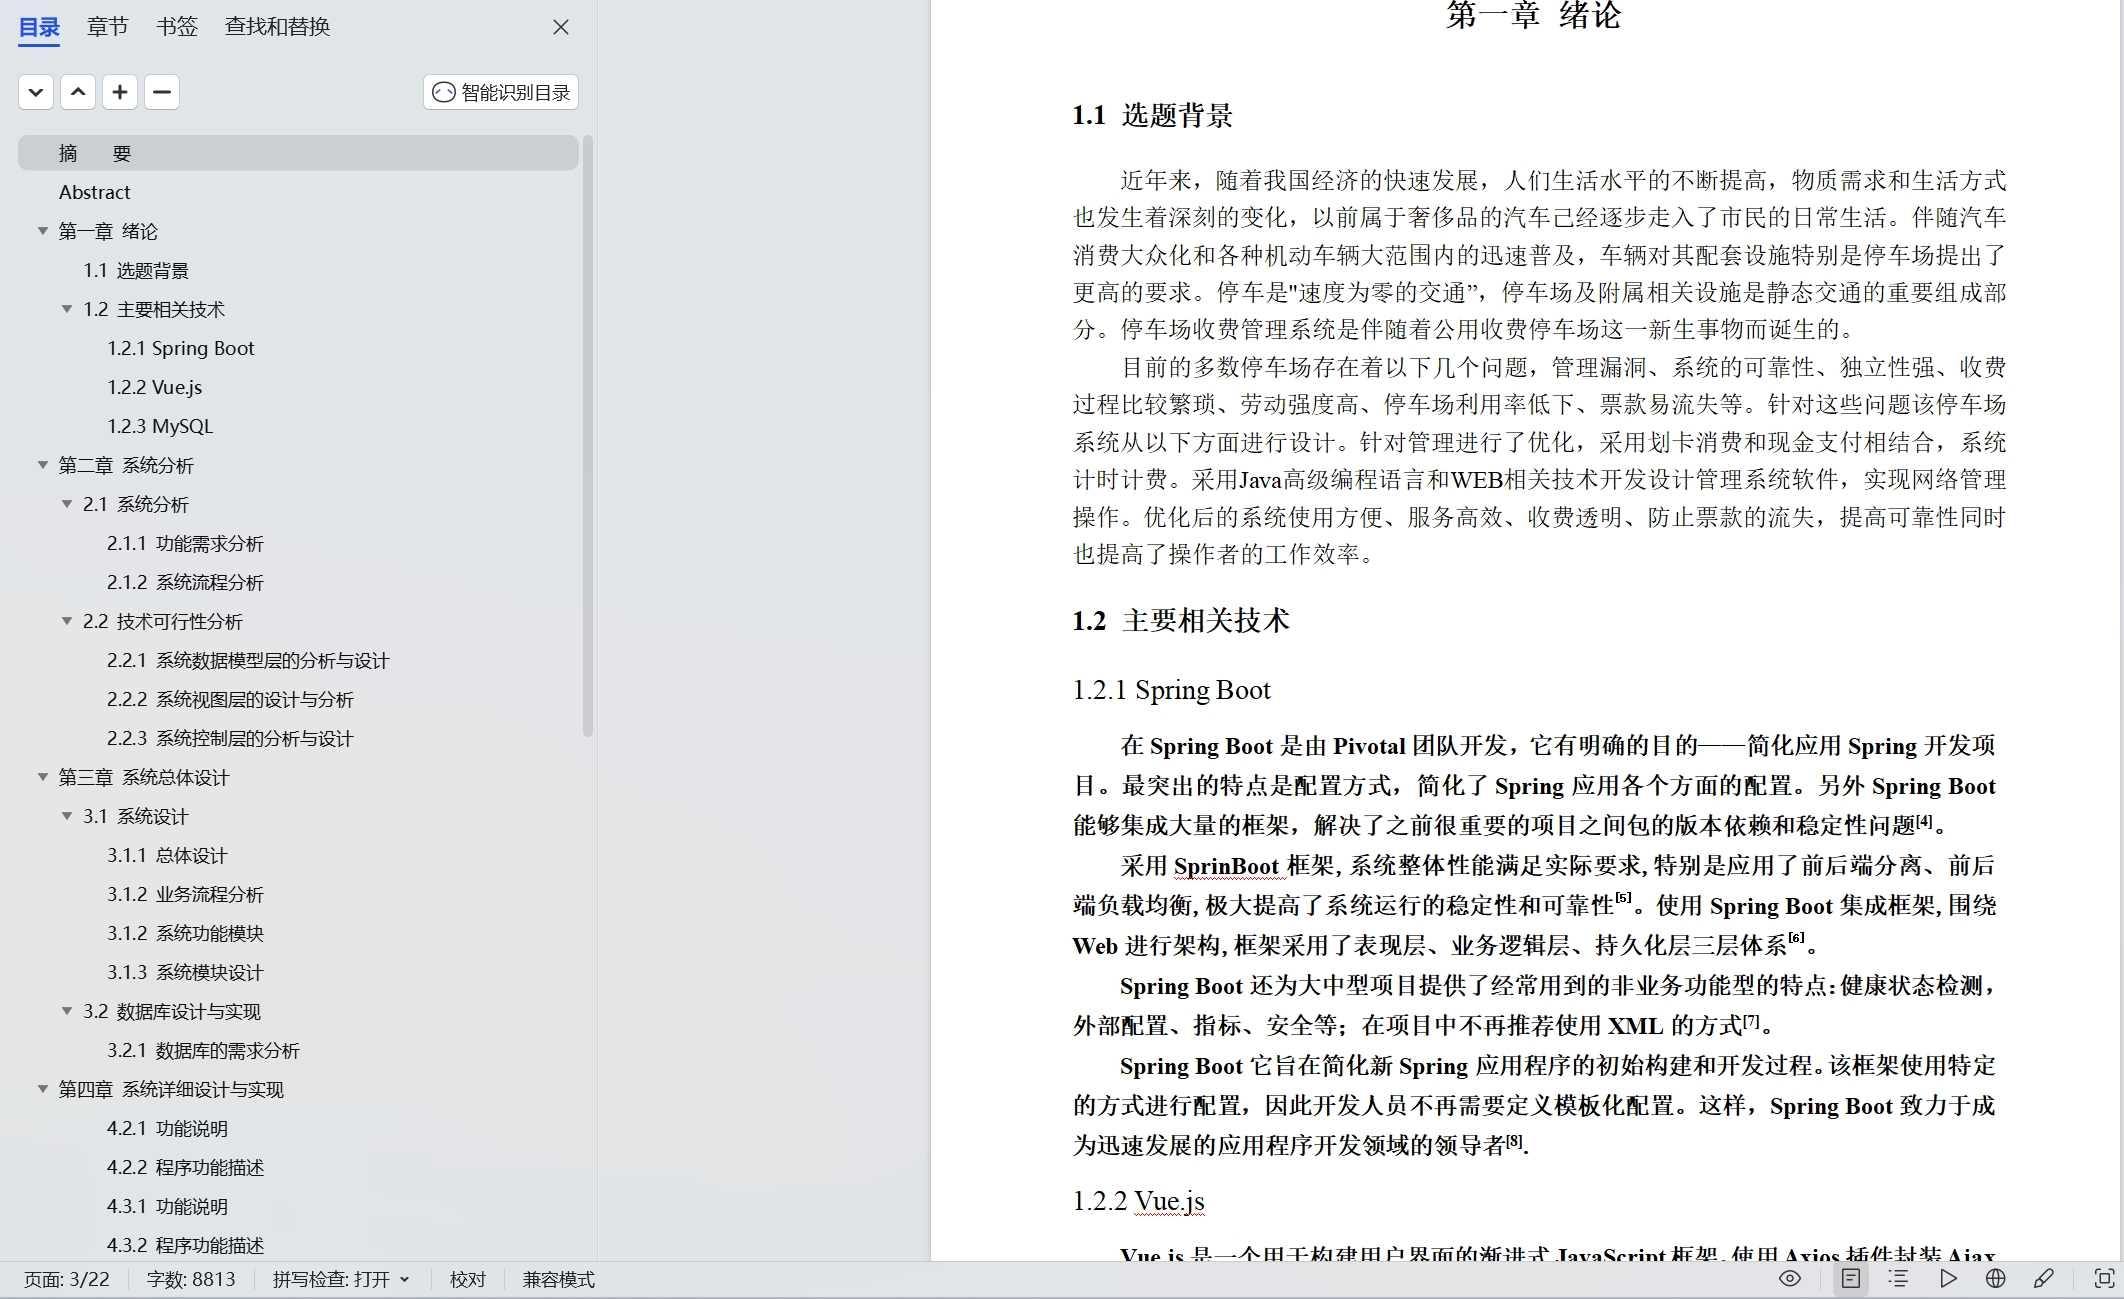Screen dimensions: 2124x1299
Task: Collapse the 第三章 系统总体设计 node
Action: pyautogui.click(x=43, y=777)
